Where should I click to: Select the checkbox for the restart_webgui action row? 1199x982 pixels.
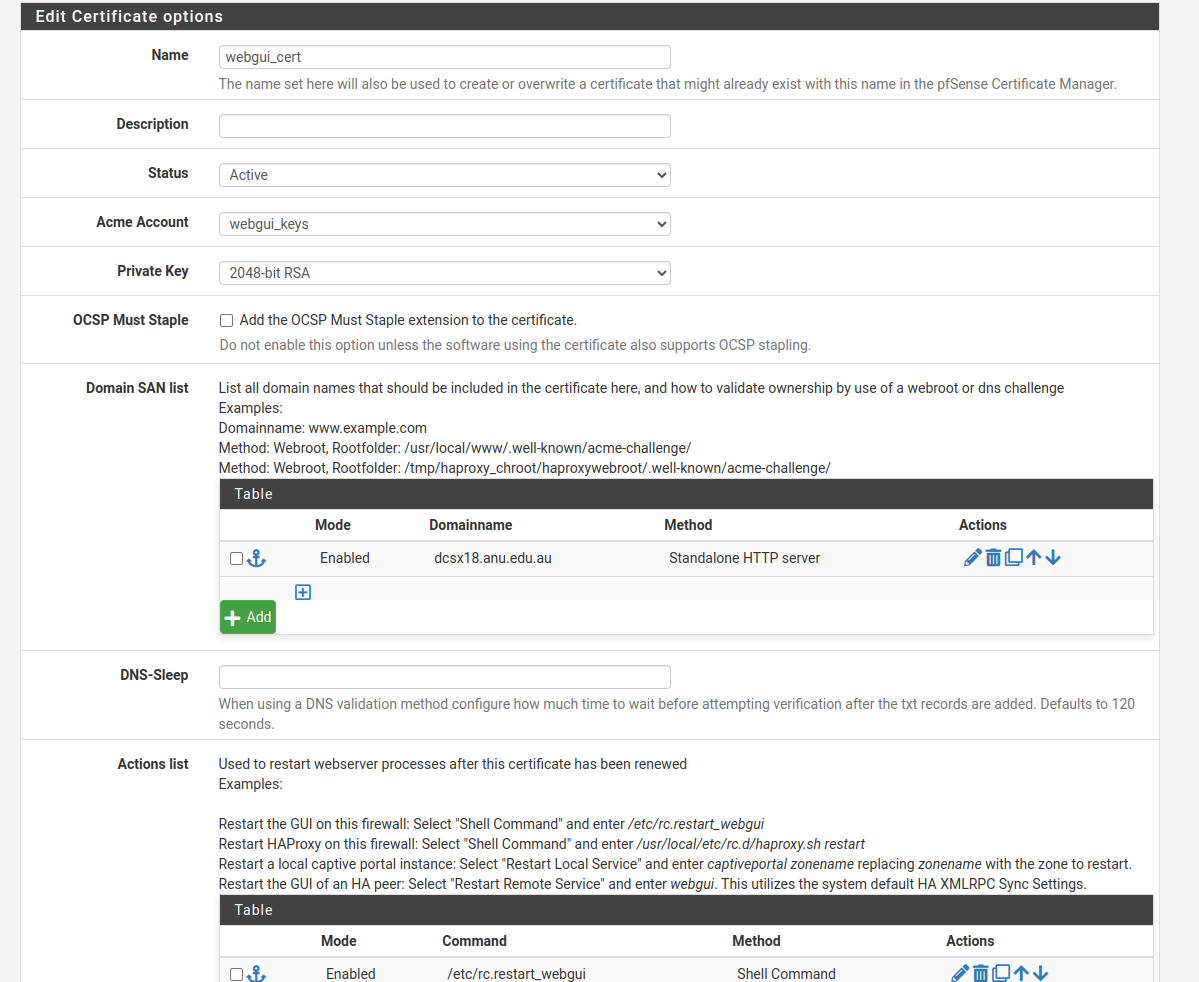click(x=237, y=974)
